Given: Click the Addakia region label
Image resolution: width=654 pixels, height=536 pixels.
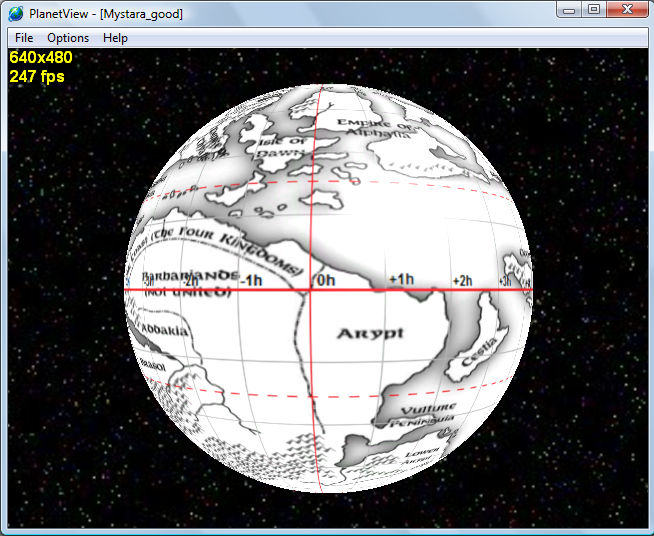Looking at the screenshot, I should pyautogui.click(x=165, y=330).
